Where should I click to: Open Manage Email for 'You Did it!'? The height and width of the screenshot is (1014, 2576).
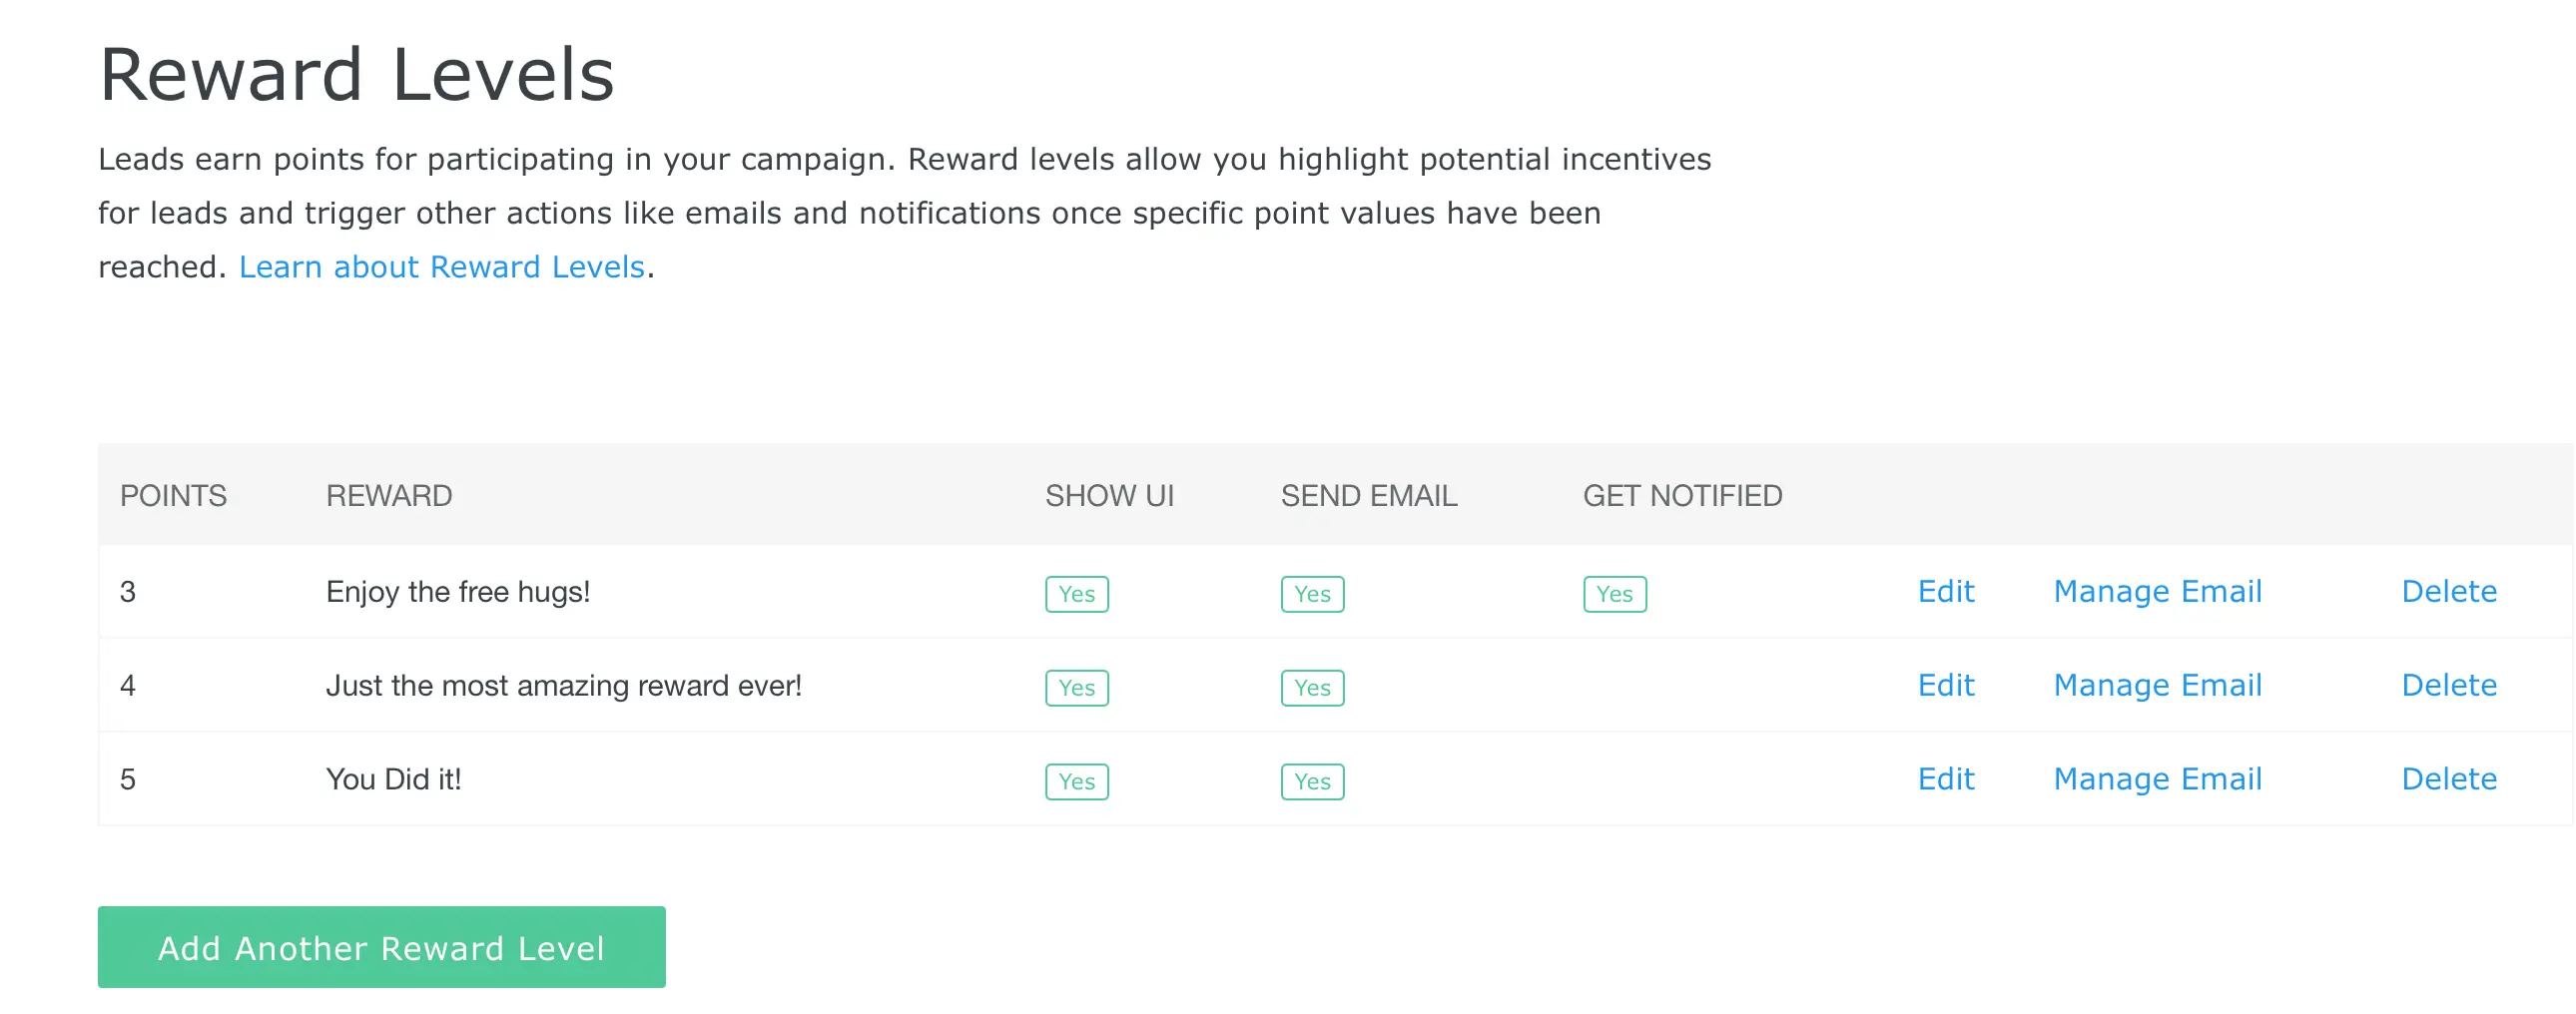point(2157,780)
